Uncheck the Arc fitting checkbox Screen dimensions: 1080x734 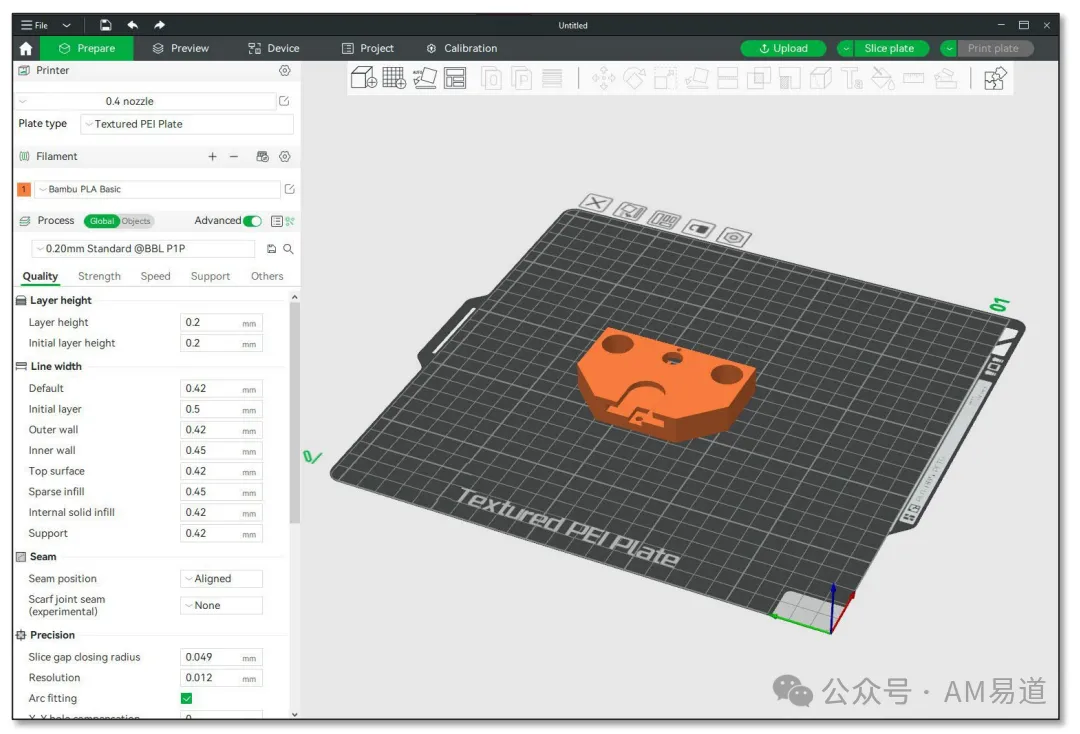tap(187, 698)
